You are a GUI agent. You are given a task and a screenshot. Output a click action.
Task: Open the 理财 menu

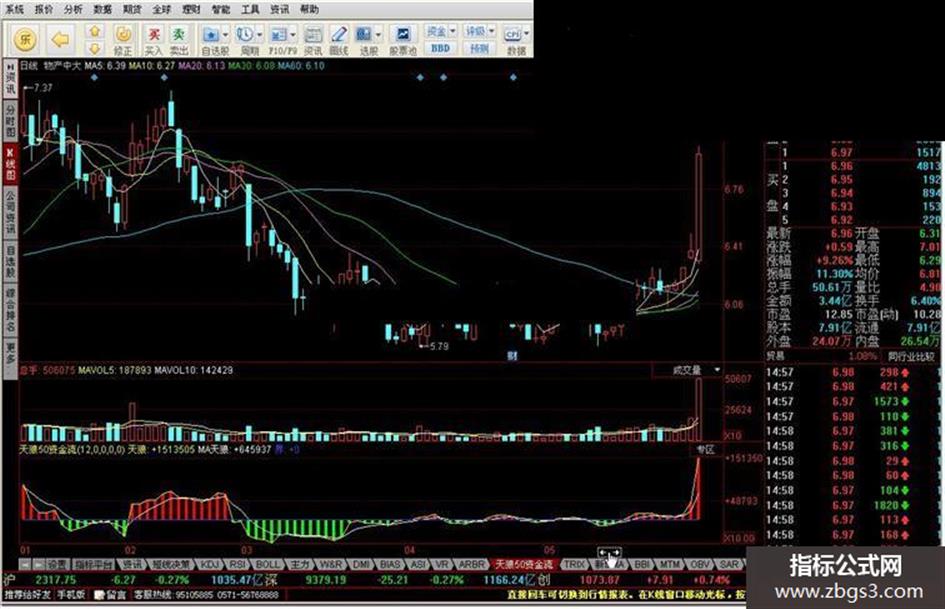tap(192, 9)
